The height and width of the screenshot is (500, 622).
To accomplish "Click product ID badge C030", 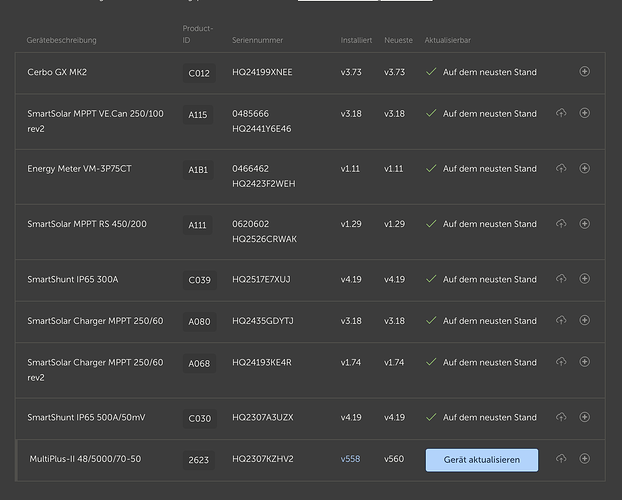I will 200,419.
